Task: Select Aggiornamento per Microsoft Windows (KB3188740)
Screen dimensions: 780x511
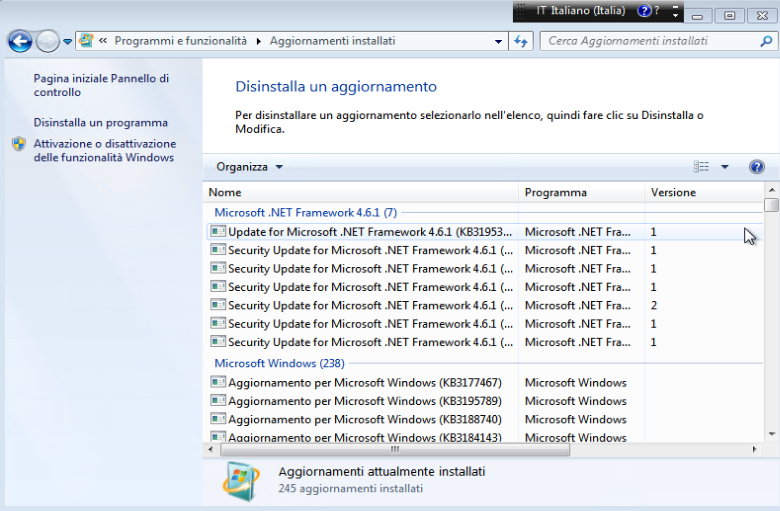Action: click(x=483, y=419)
